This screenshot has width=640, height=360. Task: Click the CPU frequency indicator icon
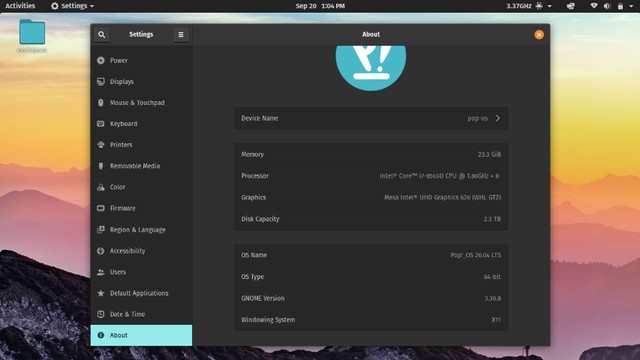pos(539,6)
